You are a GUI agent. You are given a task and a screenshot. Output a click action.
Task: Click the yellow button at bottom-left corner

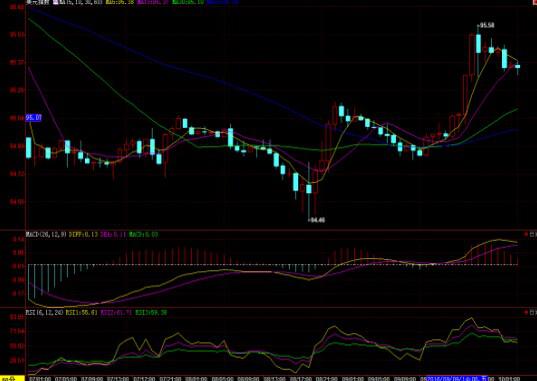pyautogui.click(x=12, y=378)
